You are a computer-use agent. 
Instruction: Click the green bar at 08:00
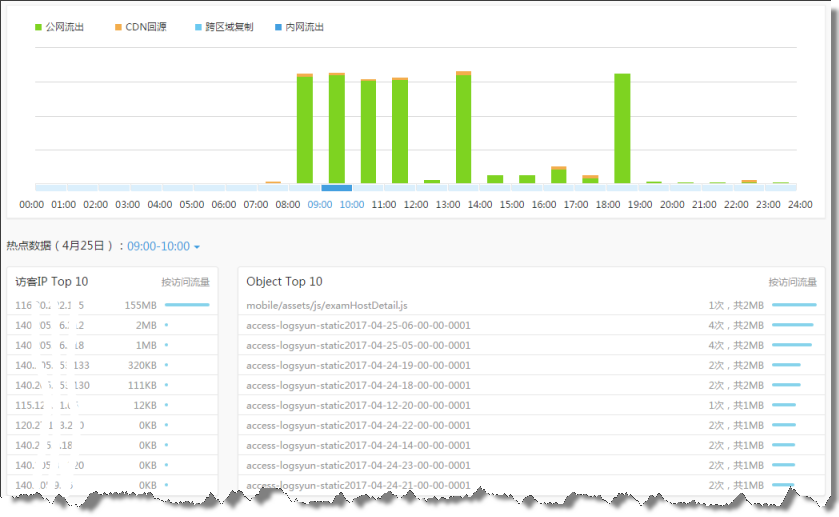coord(305,129)
